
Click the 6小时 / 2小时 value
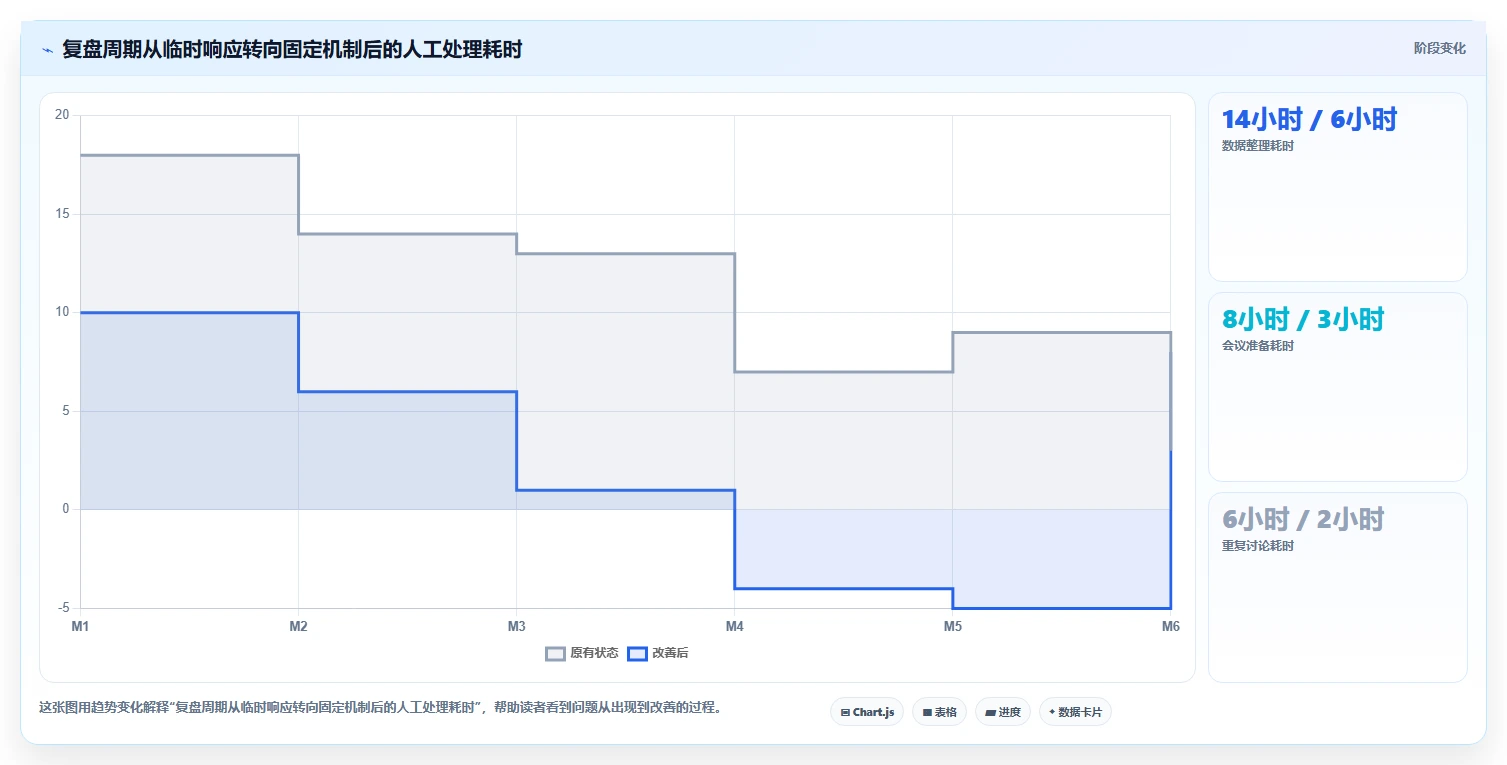[x=1303, y=520]
